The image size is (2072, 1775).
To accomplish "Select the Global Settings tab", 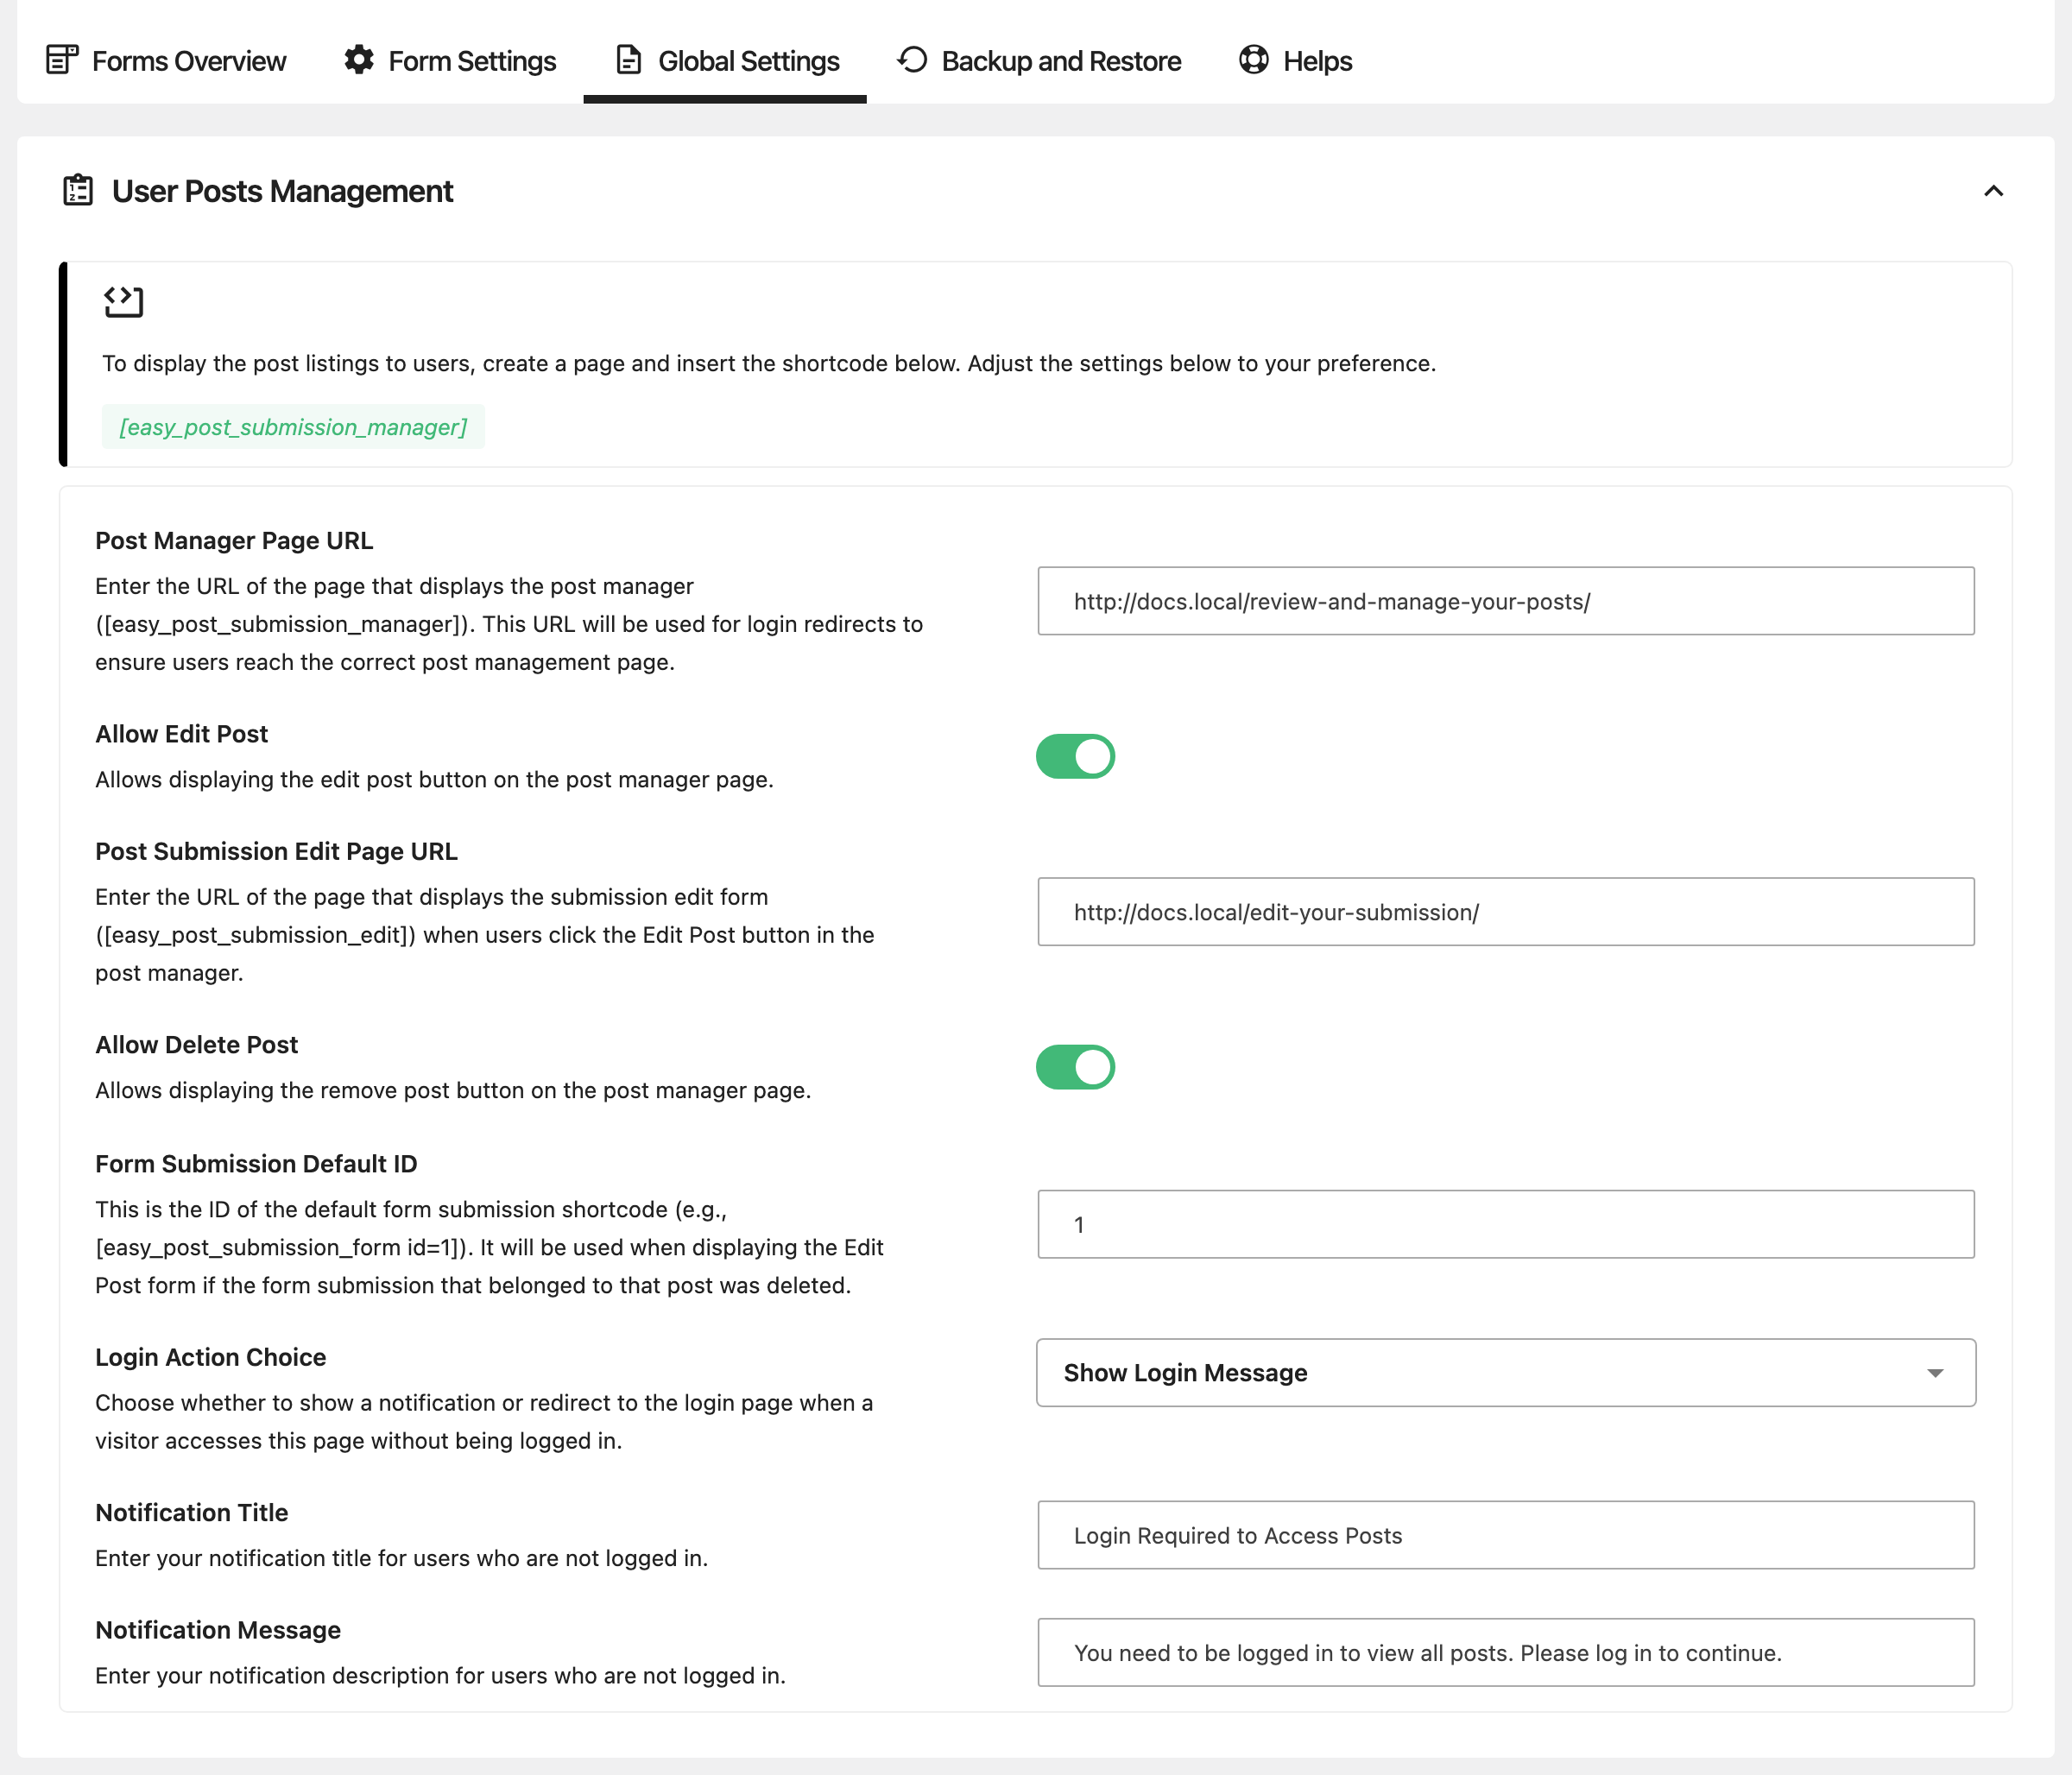I will [x=726, y=61].
